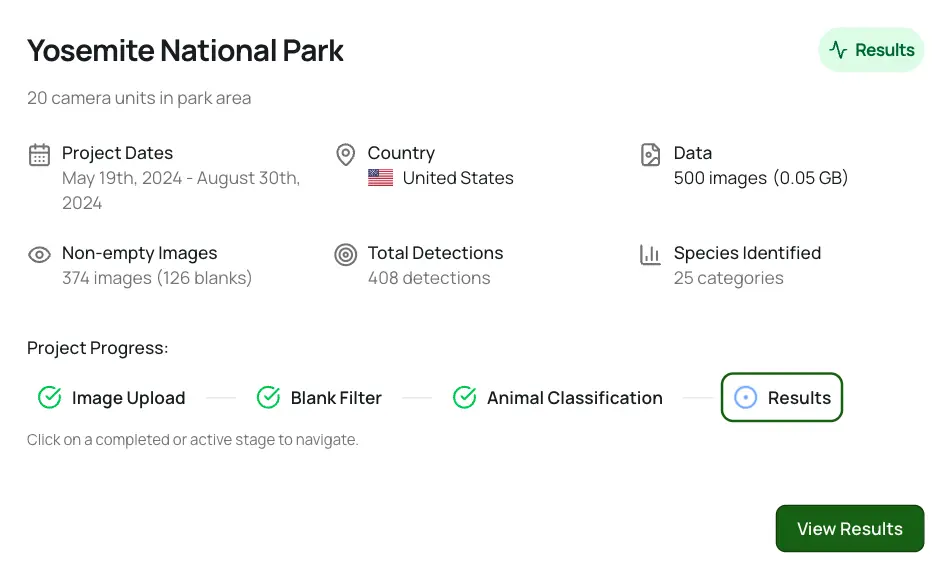
Task: Click the map pin icon beside Country
Action: click(x=345, y=154)
